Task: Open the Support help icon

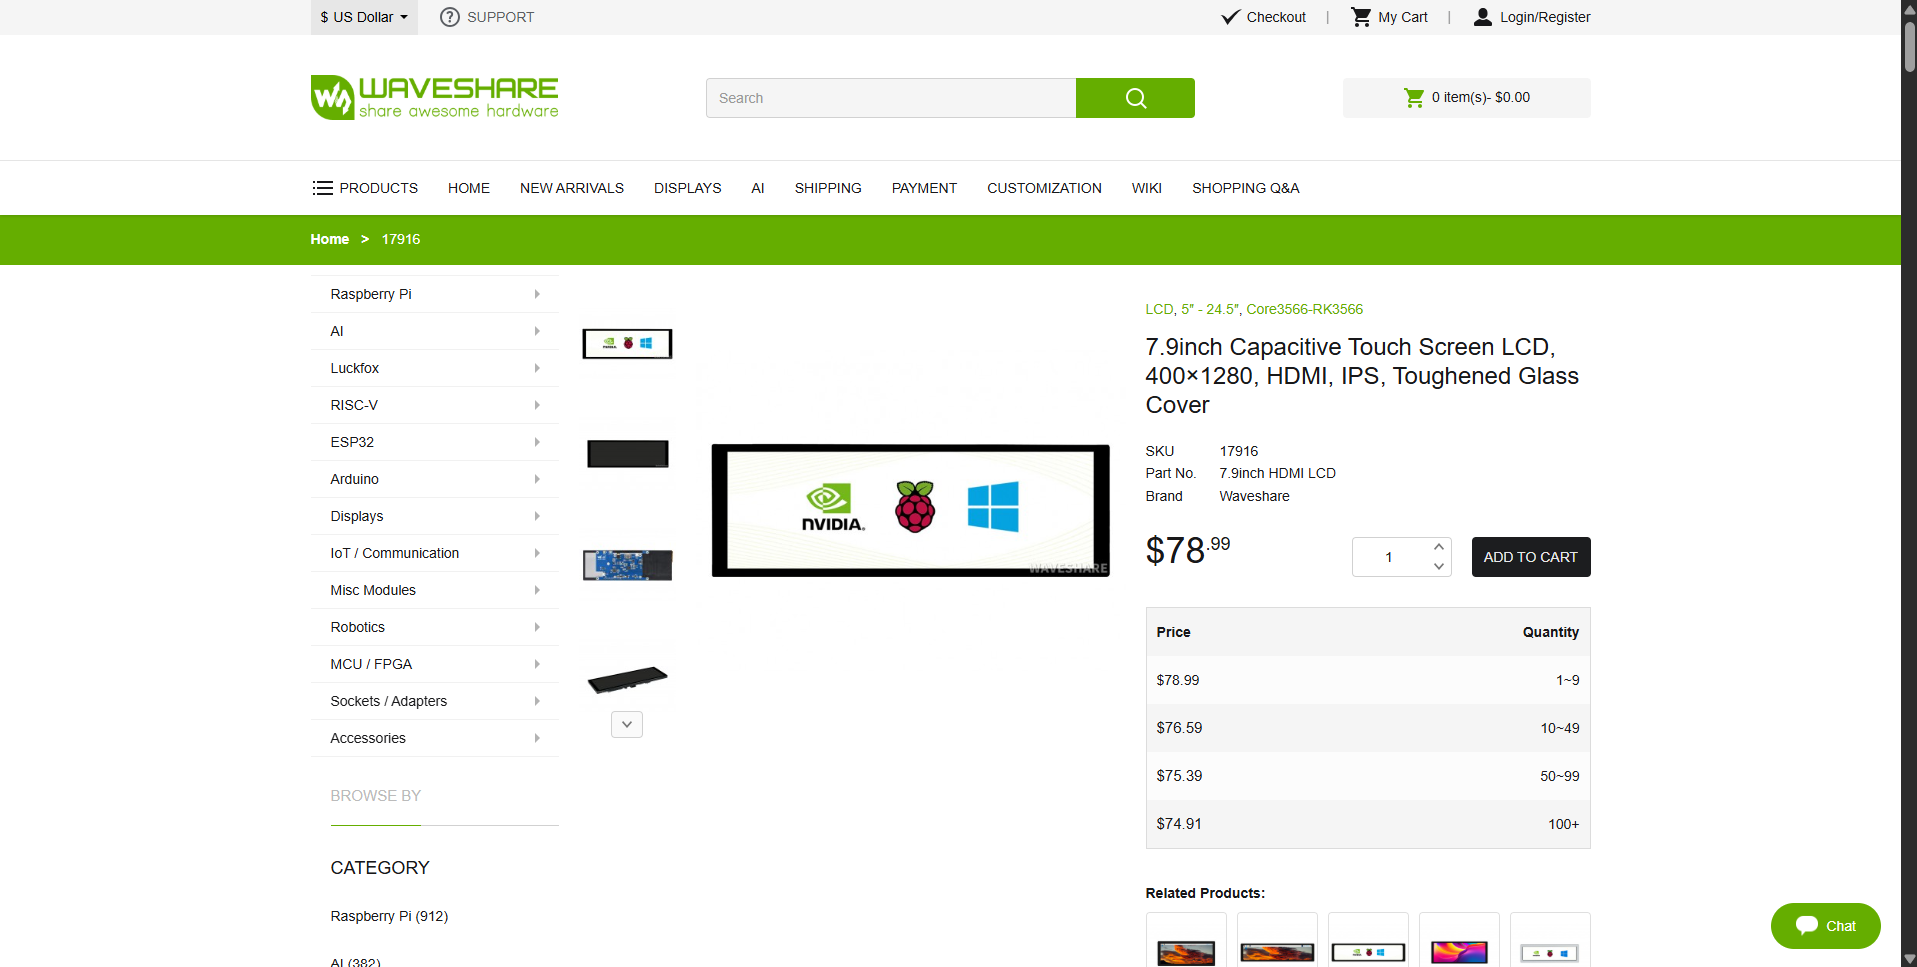Action: point(450,17)
